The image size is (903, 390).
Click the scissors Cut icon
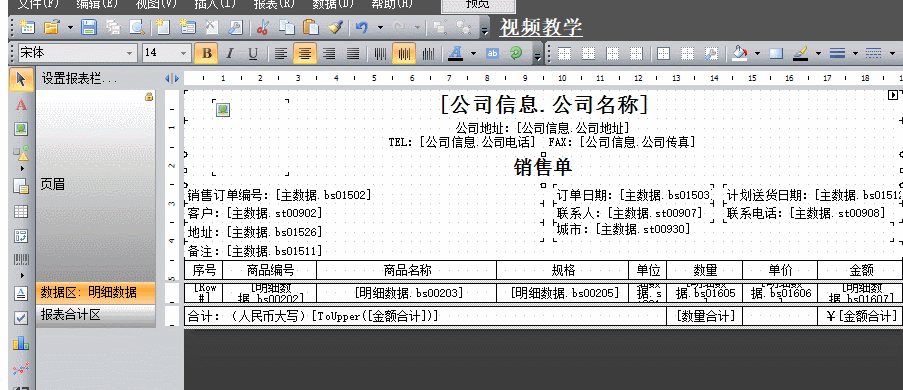263,26
